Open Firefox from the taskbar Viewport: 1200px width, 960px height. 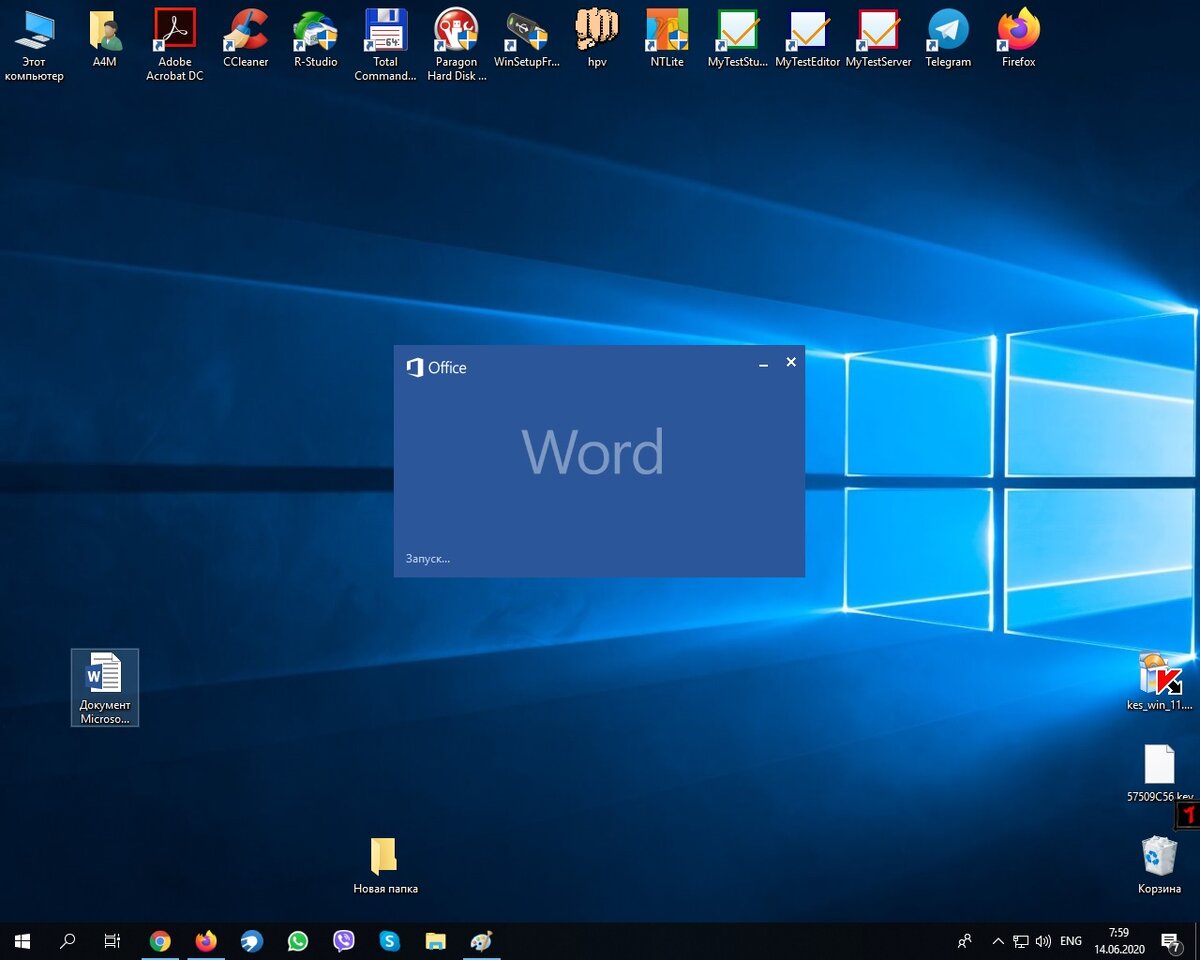(x=206, y=941)
